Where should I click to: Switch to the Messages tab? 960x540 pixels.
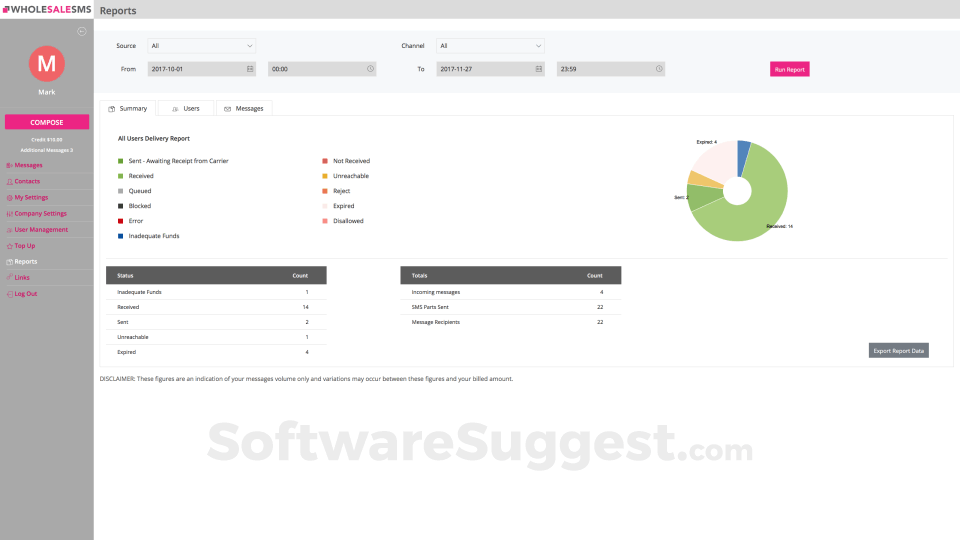click(x=244, y=108)
